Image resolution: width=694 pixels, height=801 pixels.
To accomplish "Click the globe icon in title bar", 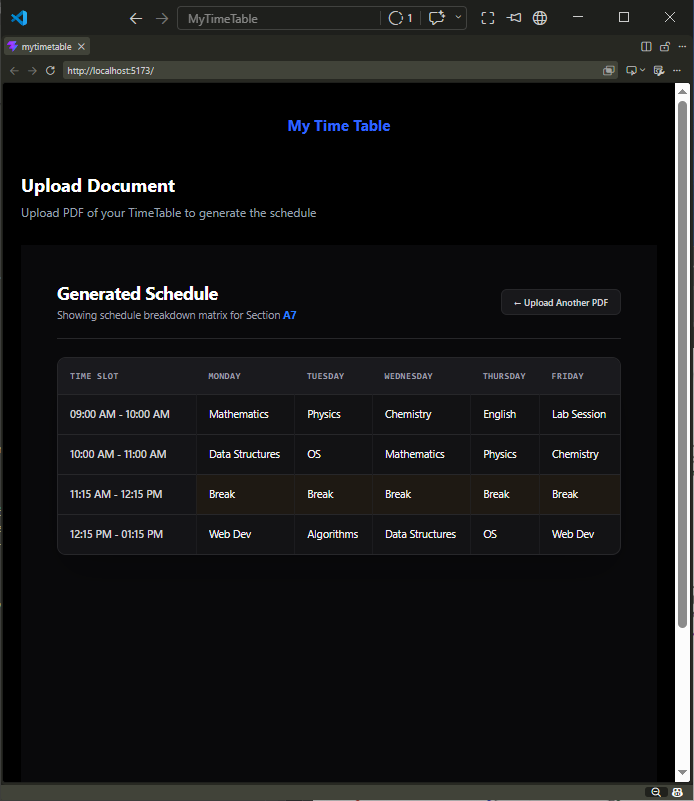I will click(540, 18).
